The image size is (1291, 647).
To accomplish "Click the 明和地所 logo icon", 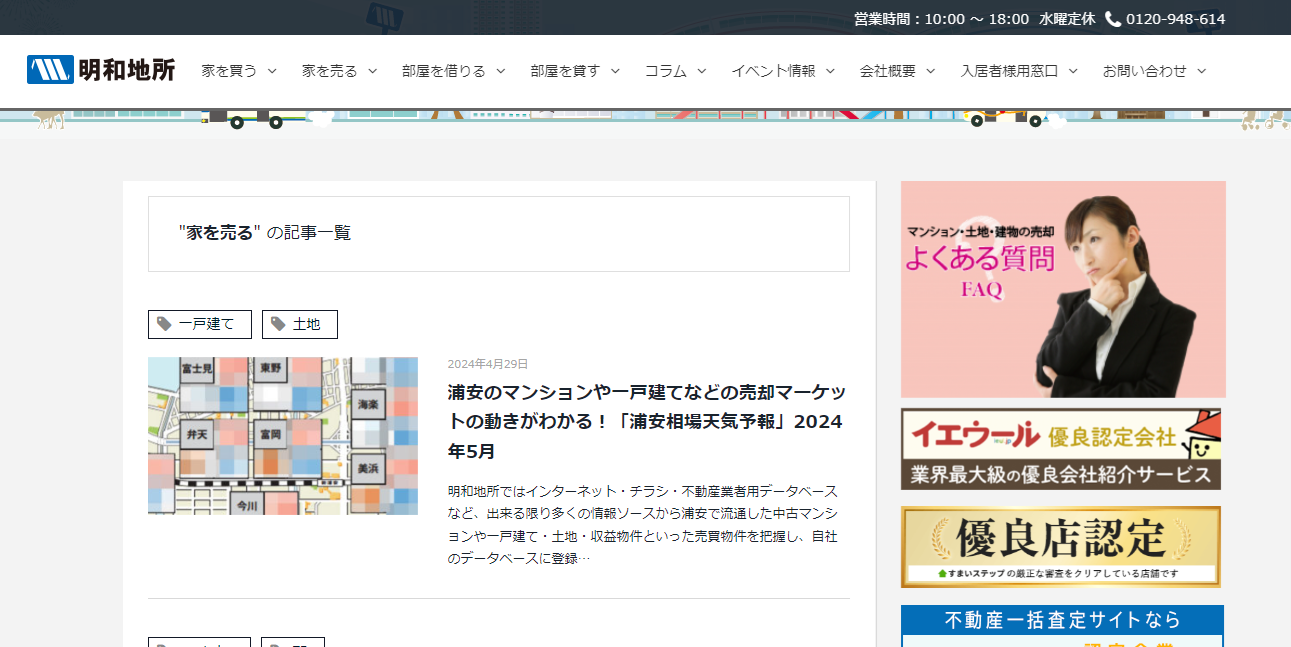I will [x=50, y=70].
